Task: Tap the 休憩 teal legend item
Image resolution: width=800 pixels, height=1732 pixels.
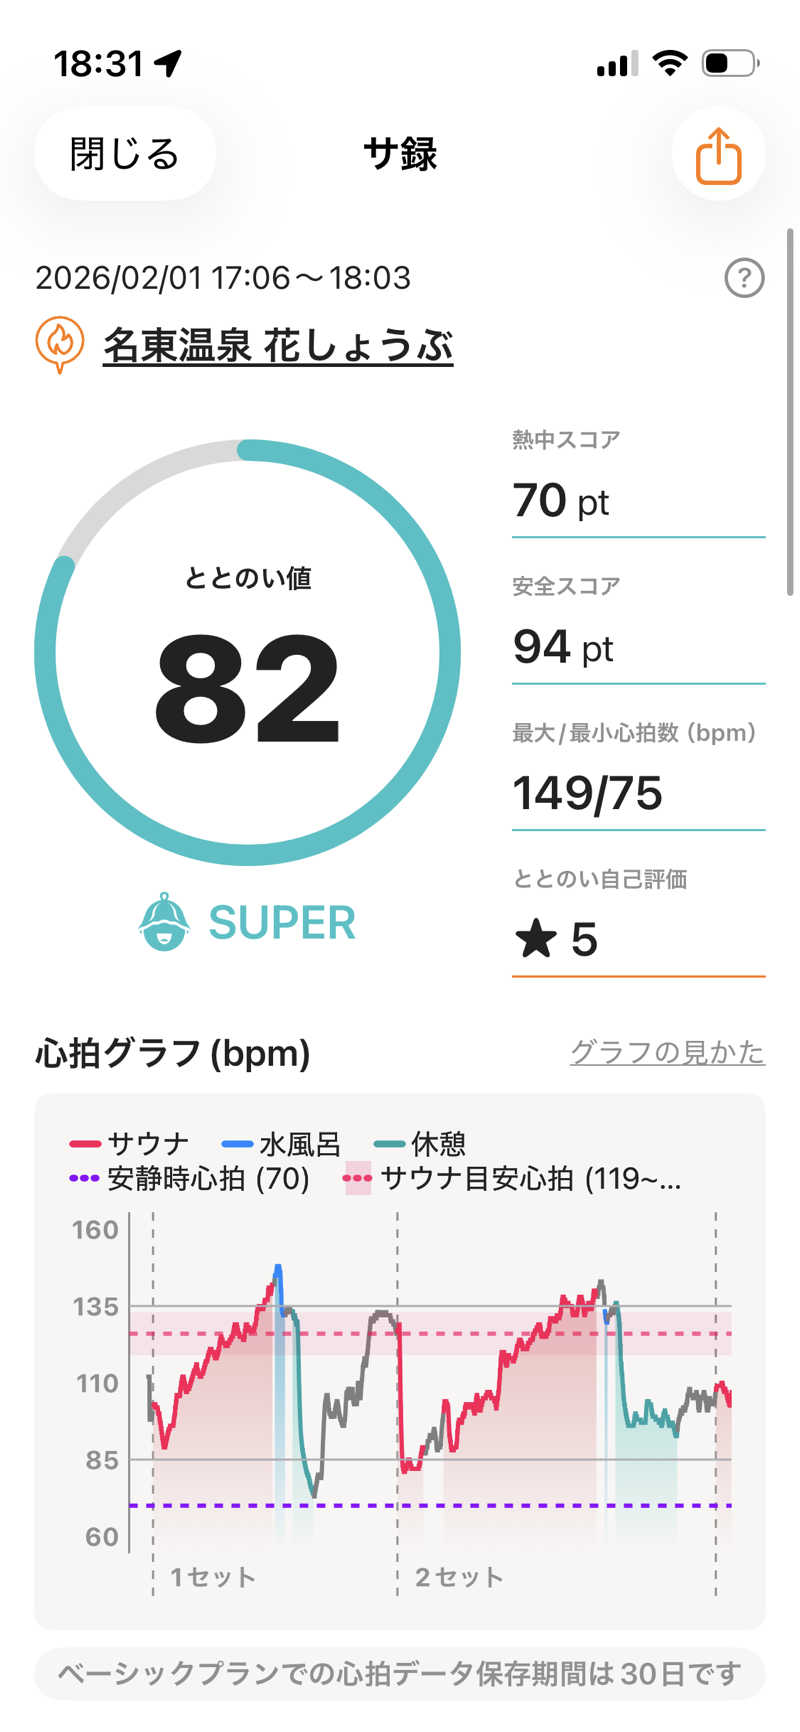Action: pyautogui.click(x=420, y=1143)
